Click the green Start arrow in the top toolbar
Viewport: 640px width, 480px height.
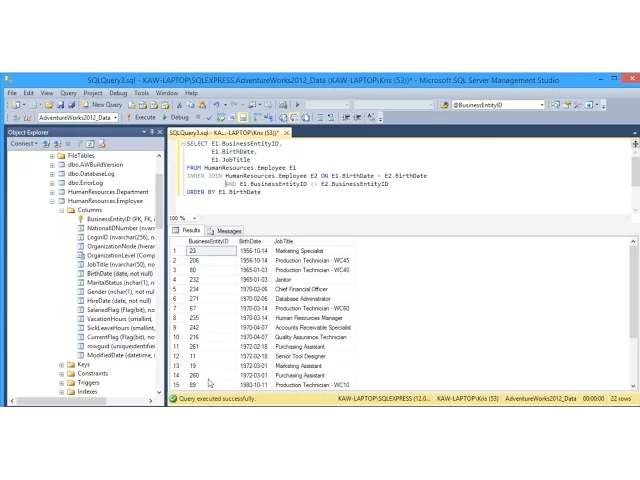[298, 105]
